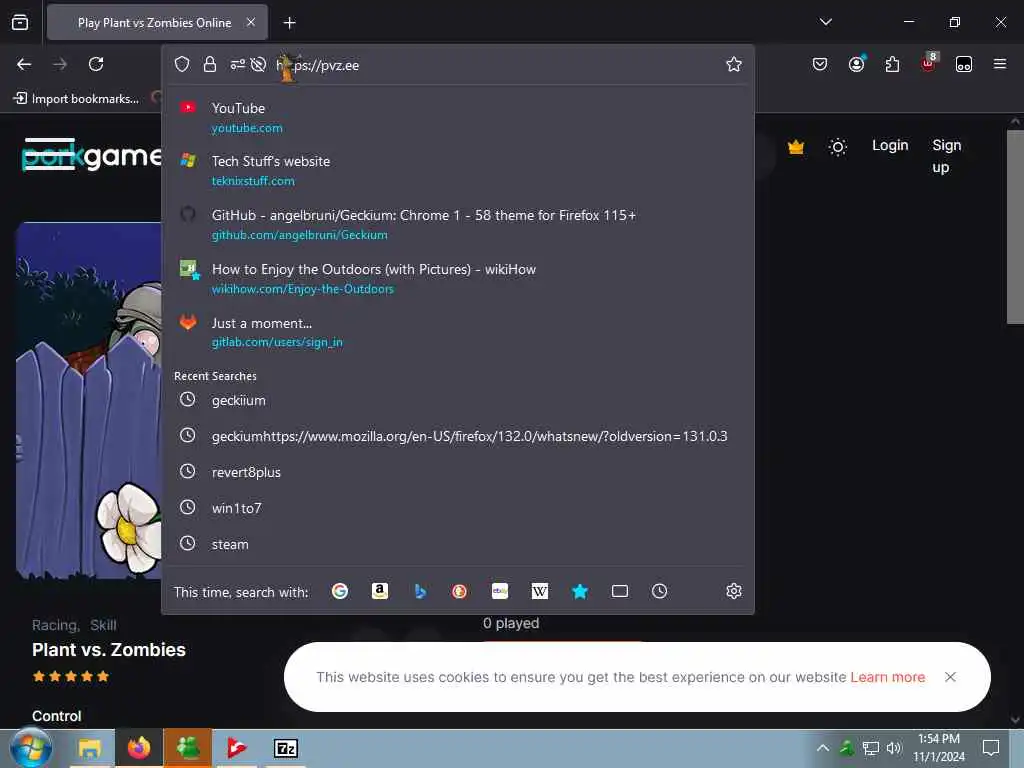This screenshot has width=1024, height=768.
Task: Open the Extensions puzzle icon
Action: (892, 64)
